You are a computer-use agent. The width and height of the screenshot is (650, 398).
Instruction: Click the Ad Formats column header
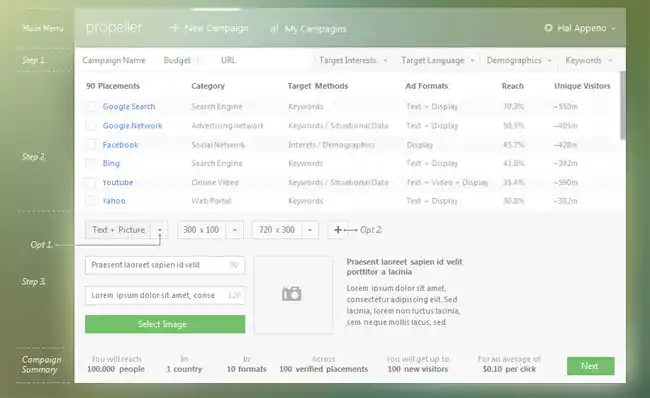pos(427,86)
